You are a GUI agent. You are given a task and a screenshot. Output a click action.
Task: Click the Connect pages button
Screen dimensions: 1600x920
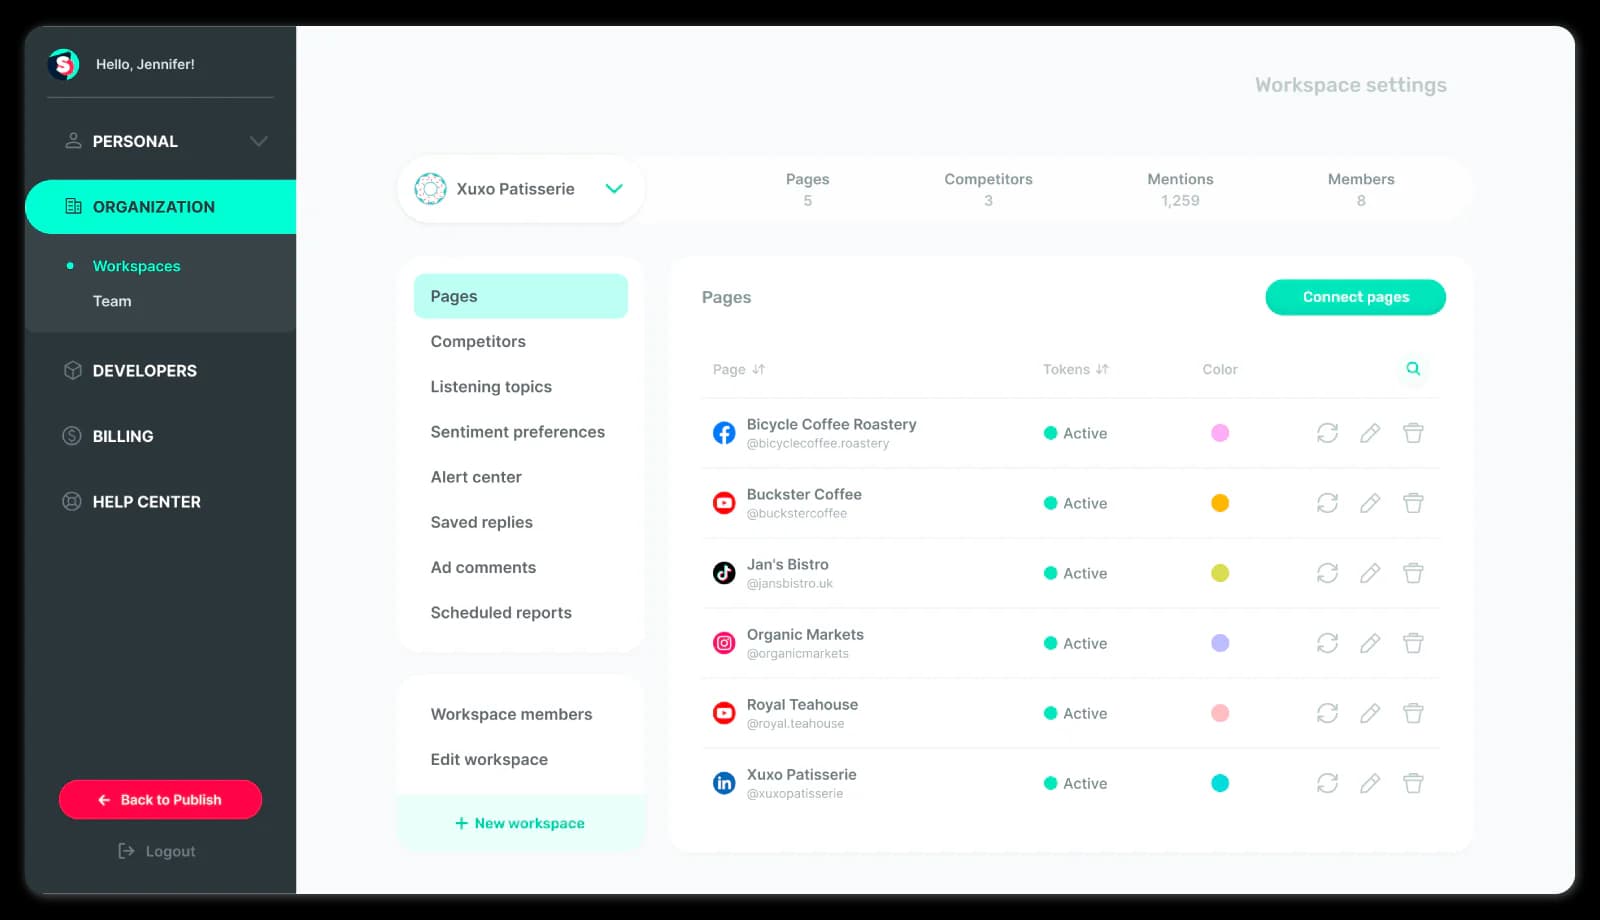coord(1355,297)
